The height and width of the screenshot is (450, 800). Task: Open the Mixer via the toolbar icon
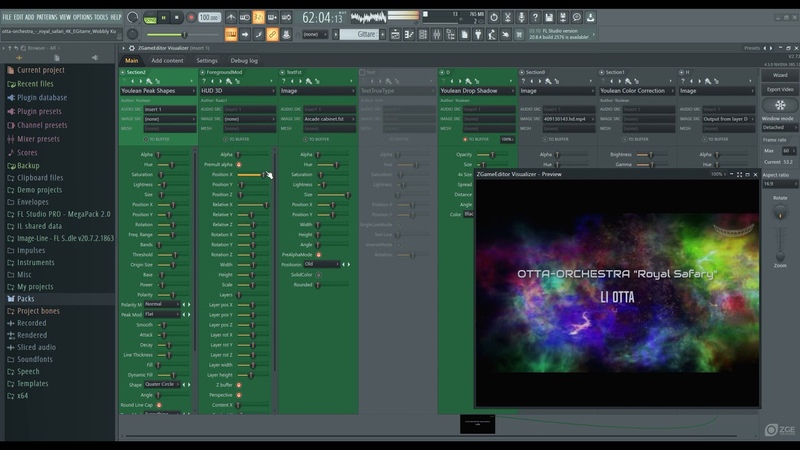[437, 34]
